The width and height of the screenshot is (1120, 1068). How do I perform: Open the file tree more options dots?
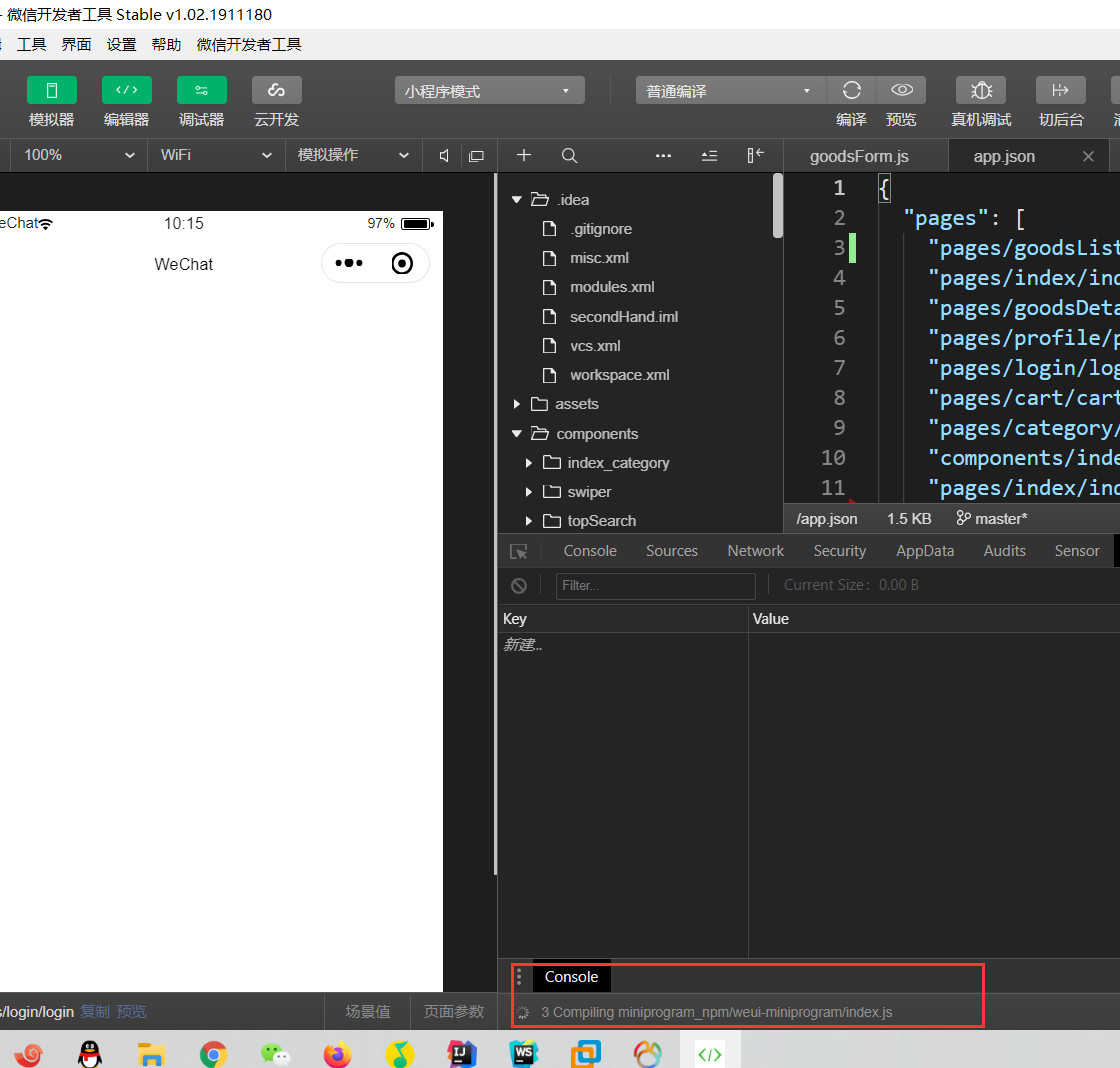[x=663, y=155]
